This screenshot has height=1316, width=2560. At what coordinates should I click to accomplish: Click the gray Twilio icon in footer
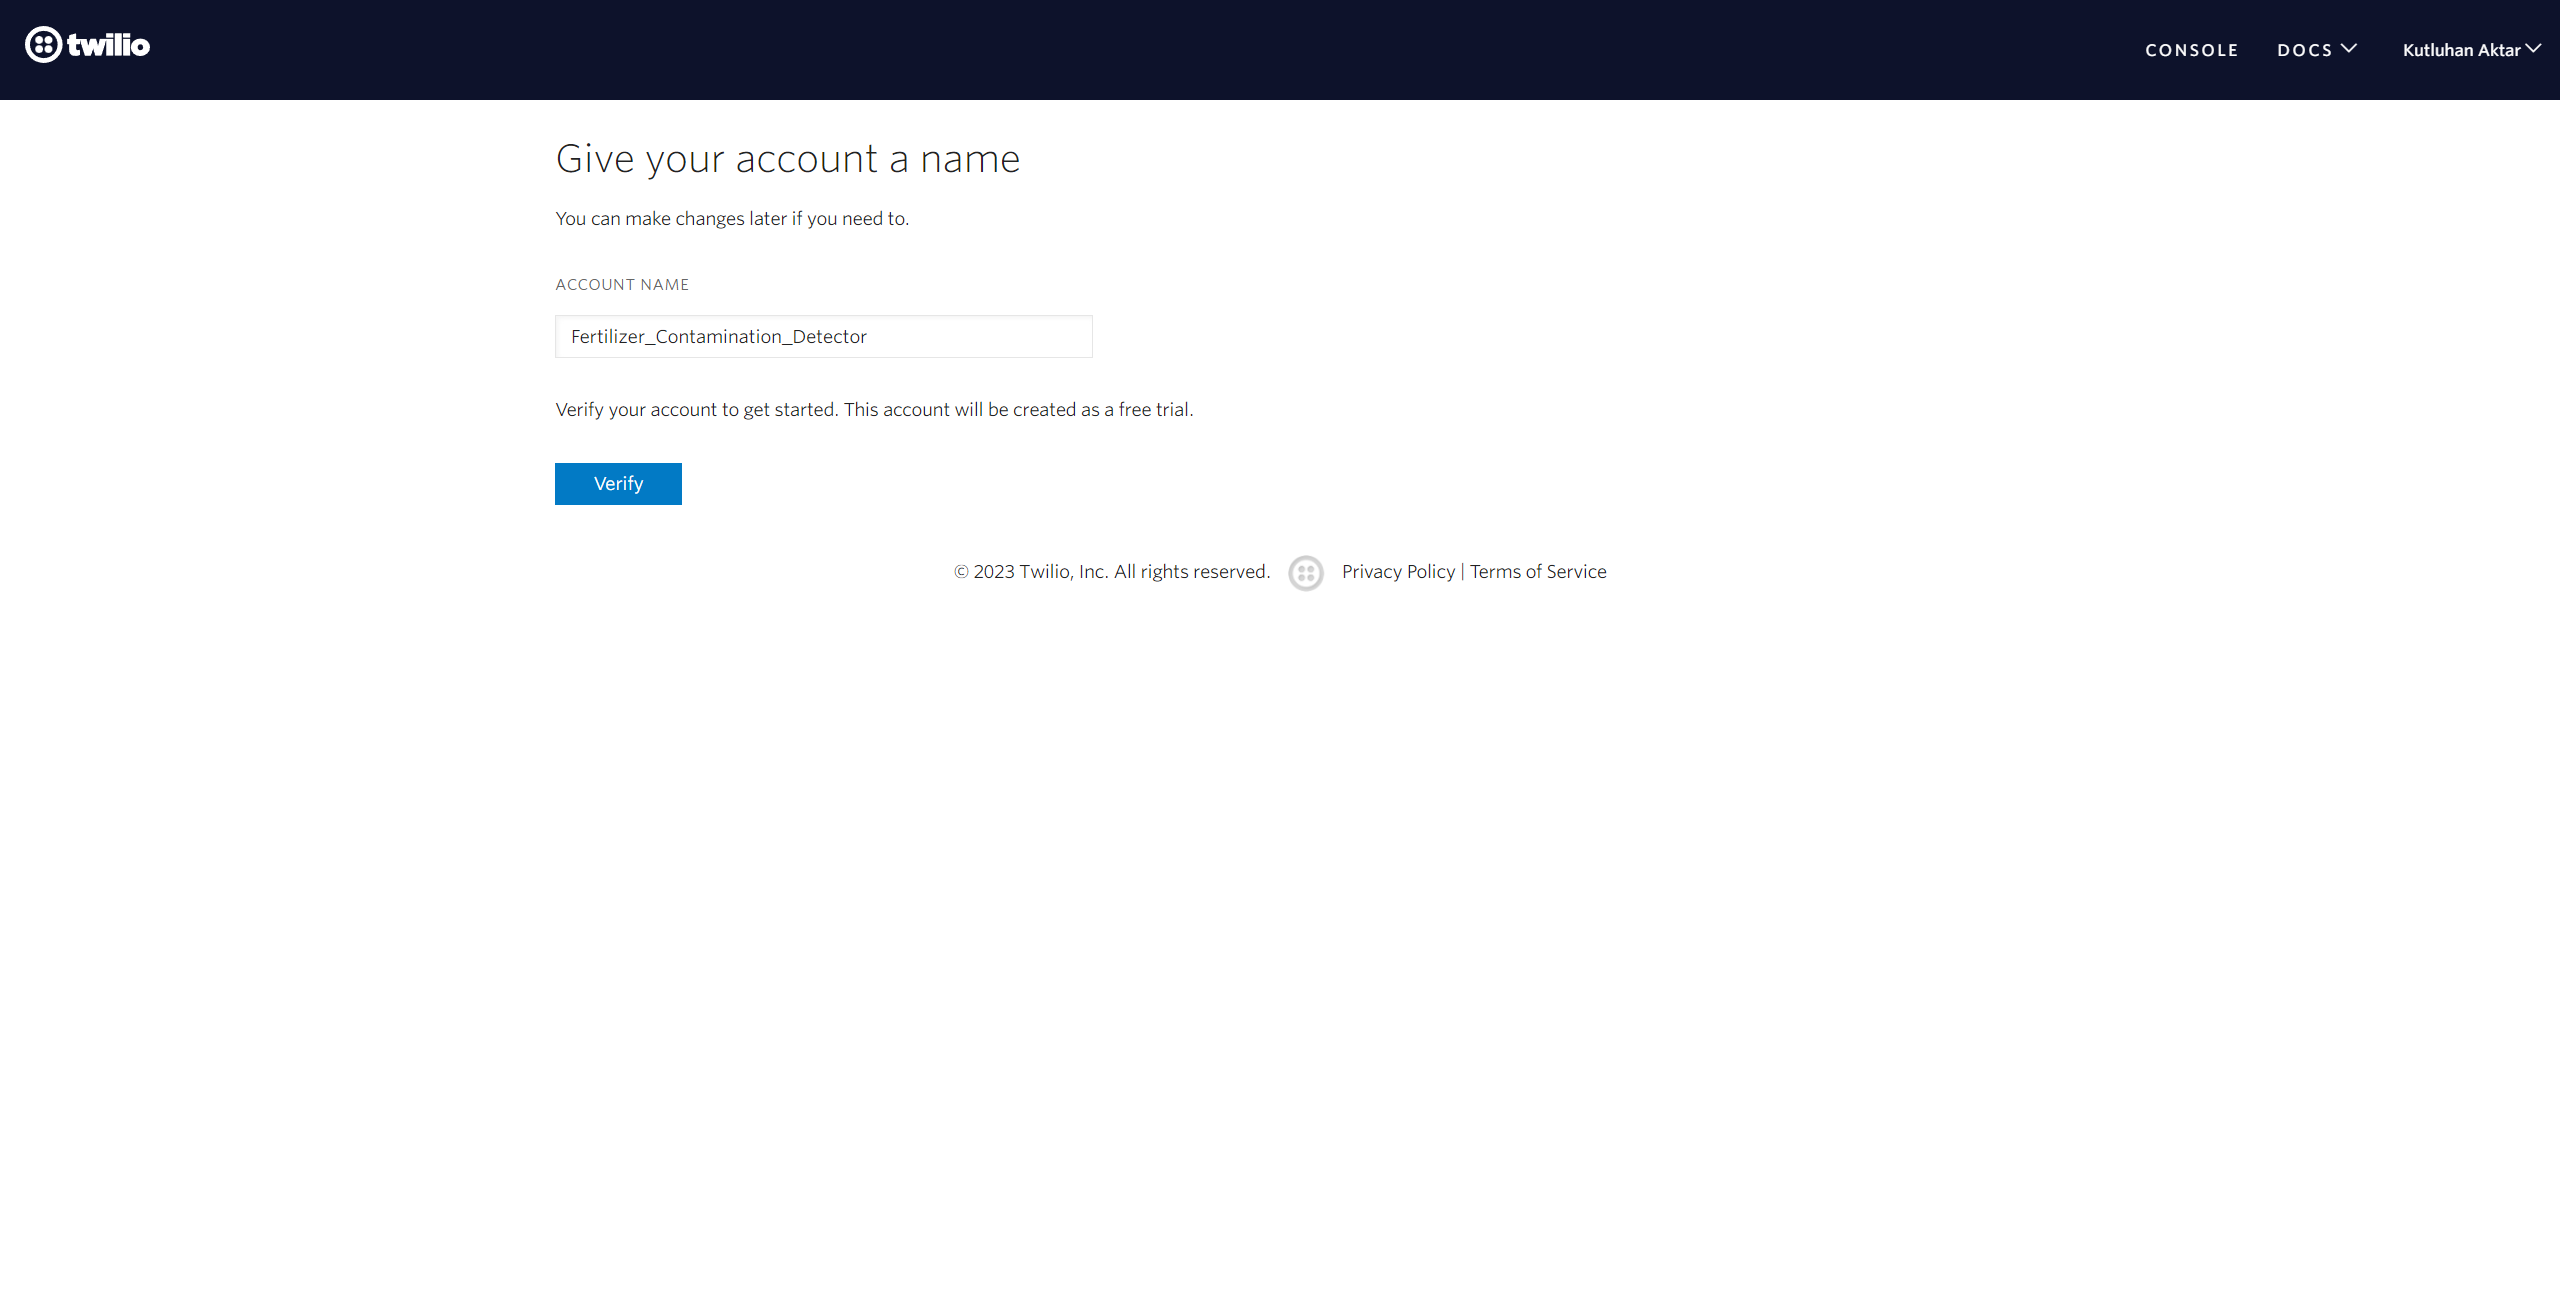point(1305,573)
